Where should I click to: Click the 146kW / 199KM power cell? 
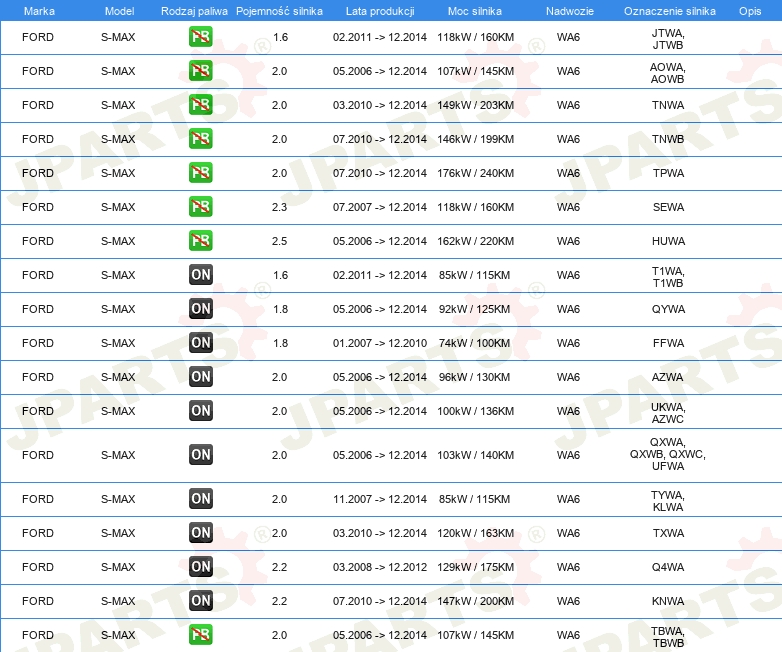coord(475,139)
